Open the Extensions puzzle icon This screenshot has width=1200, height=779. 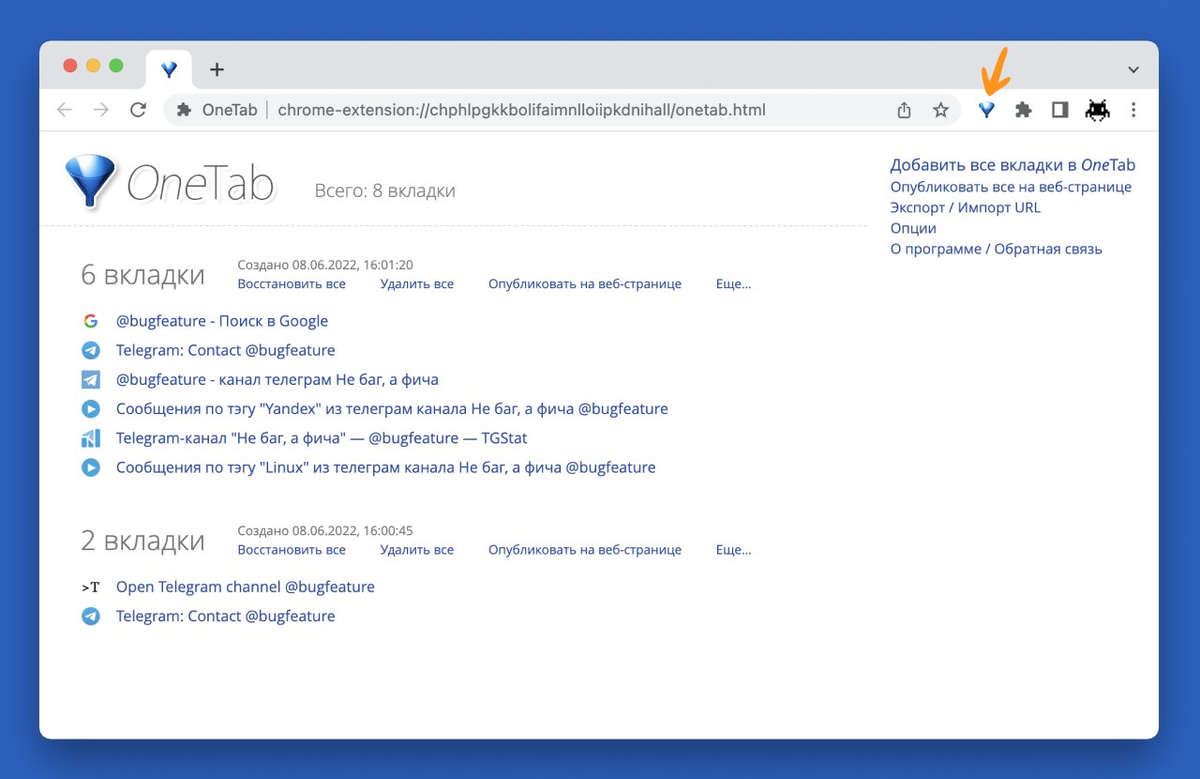(1023, 110)
